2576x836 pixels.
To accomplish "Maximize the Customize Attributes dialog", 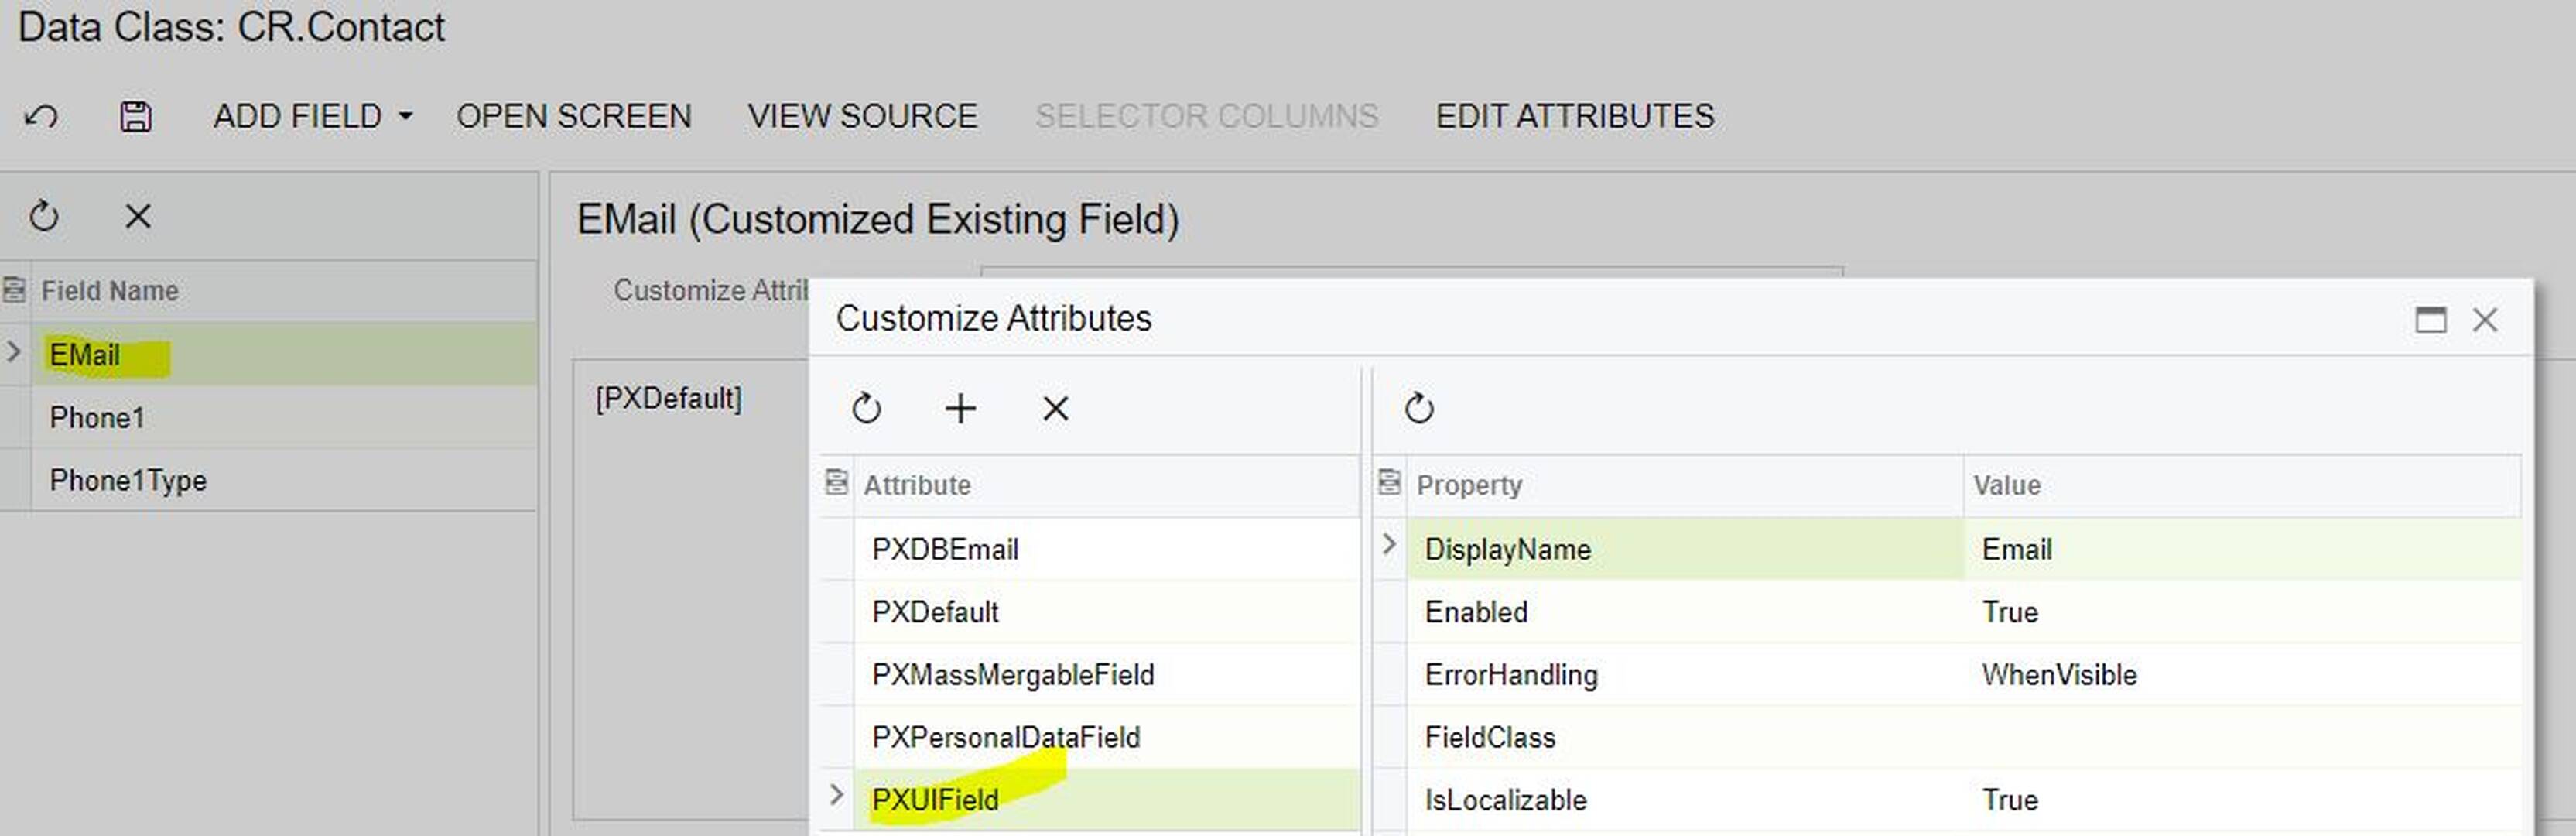I will click(x=2430, y=320).
